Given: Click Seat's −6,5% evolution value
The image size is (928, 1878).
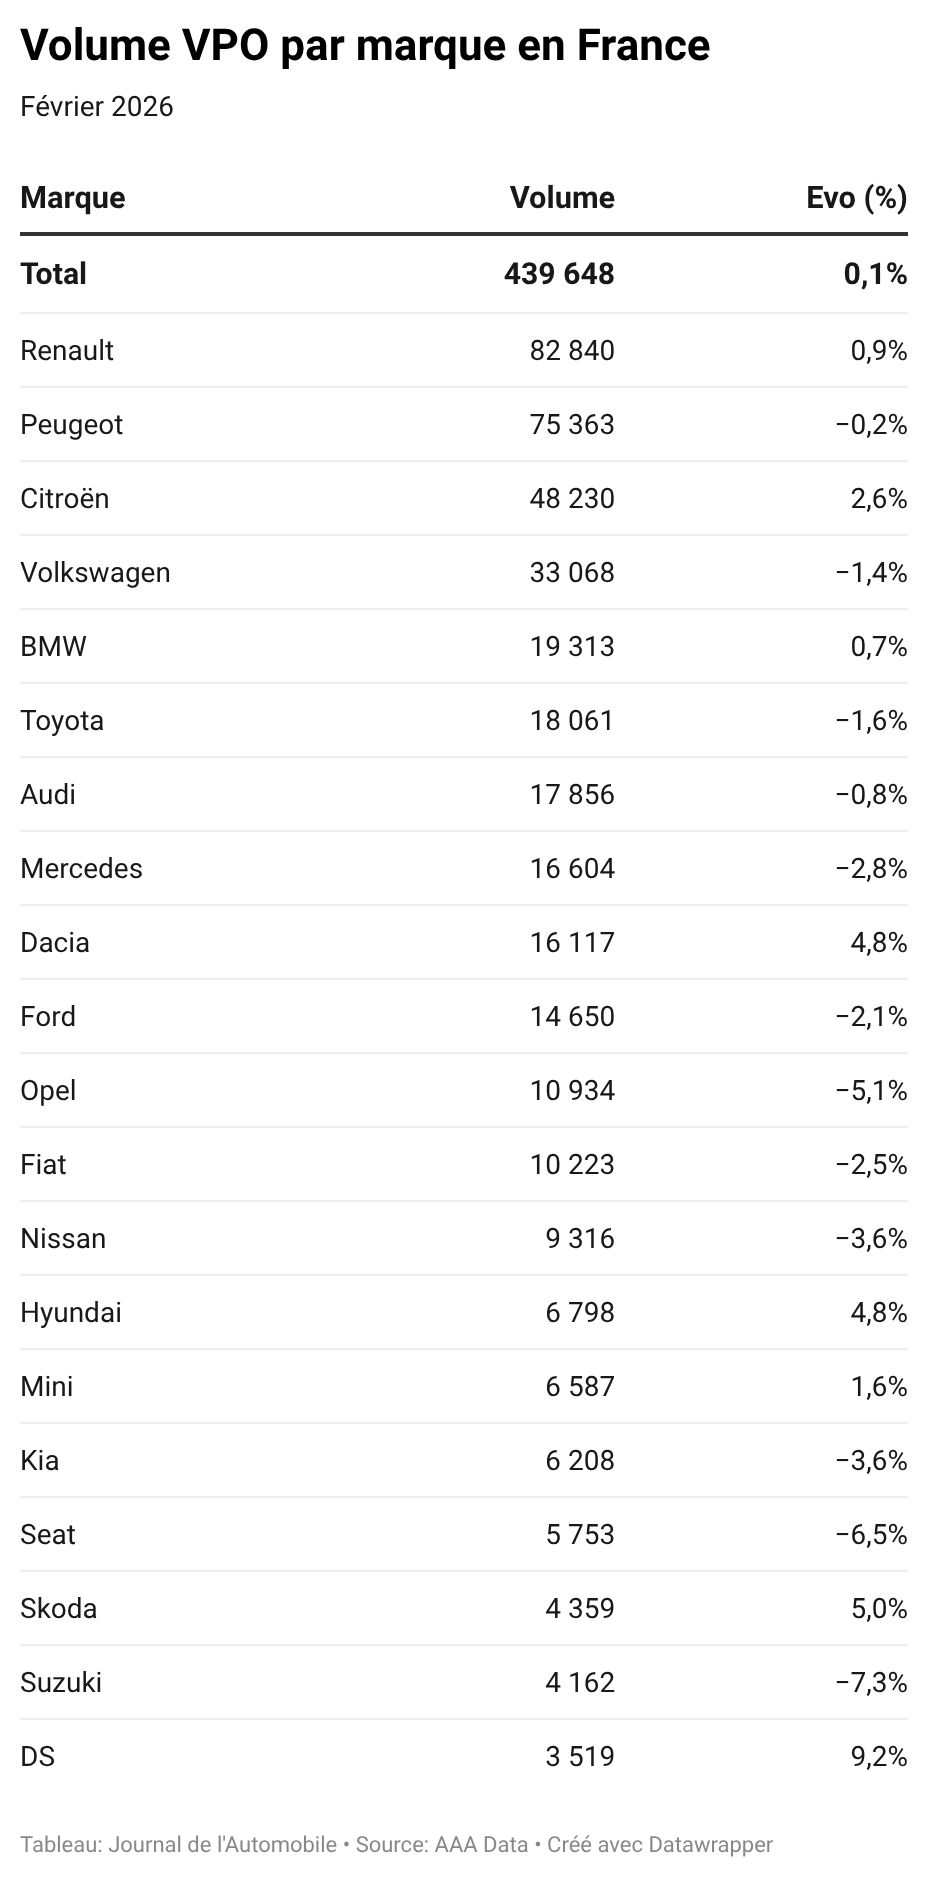Looking at the screenshot, I should pos(871,1535).
